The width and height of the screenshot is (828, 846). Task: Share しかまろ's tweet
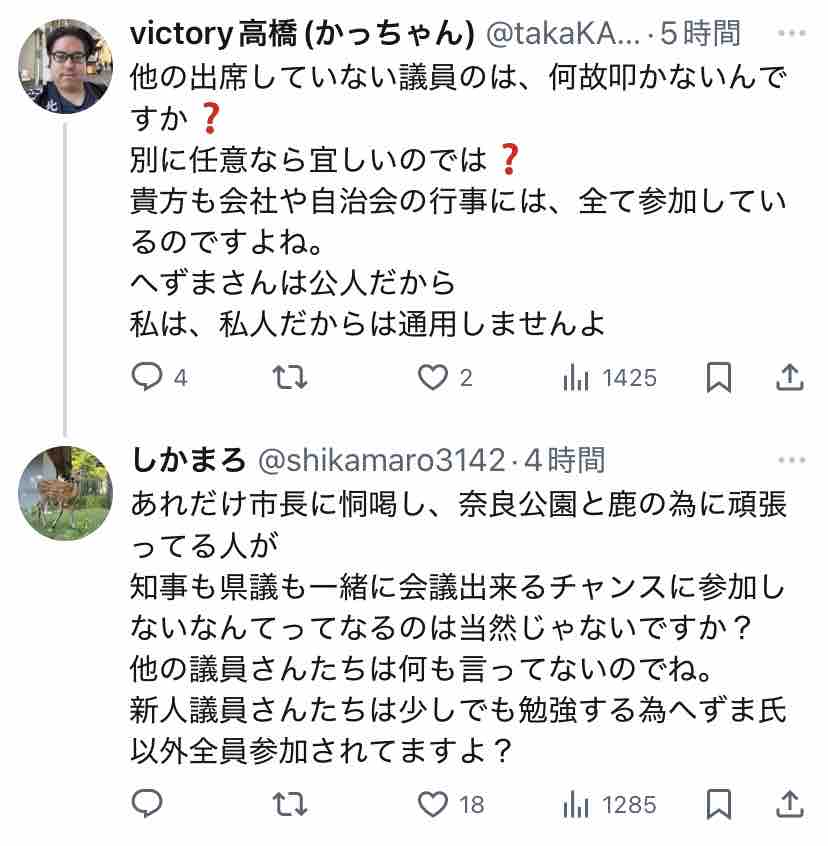click(790, 803)
